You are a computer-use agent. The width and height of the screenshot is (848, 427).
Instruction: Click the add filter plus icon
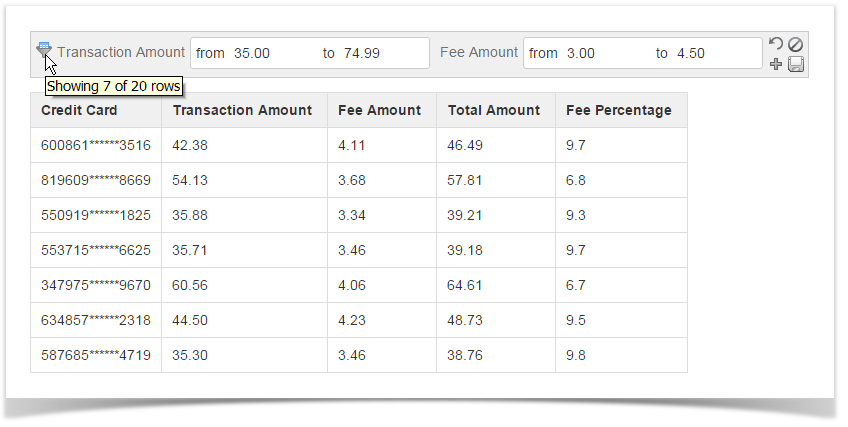pos(776,64)
